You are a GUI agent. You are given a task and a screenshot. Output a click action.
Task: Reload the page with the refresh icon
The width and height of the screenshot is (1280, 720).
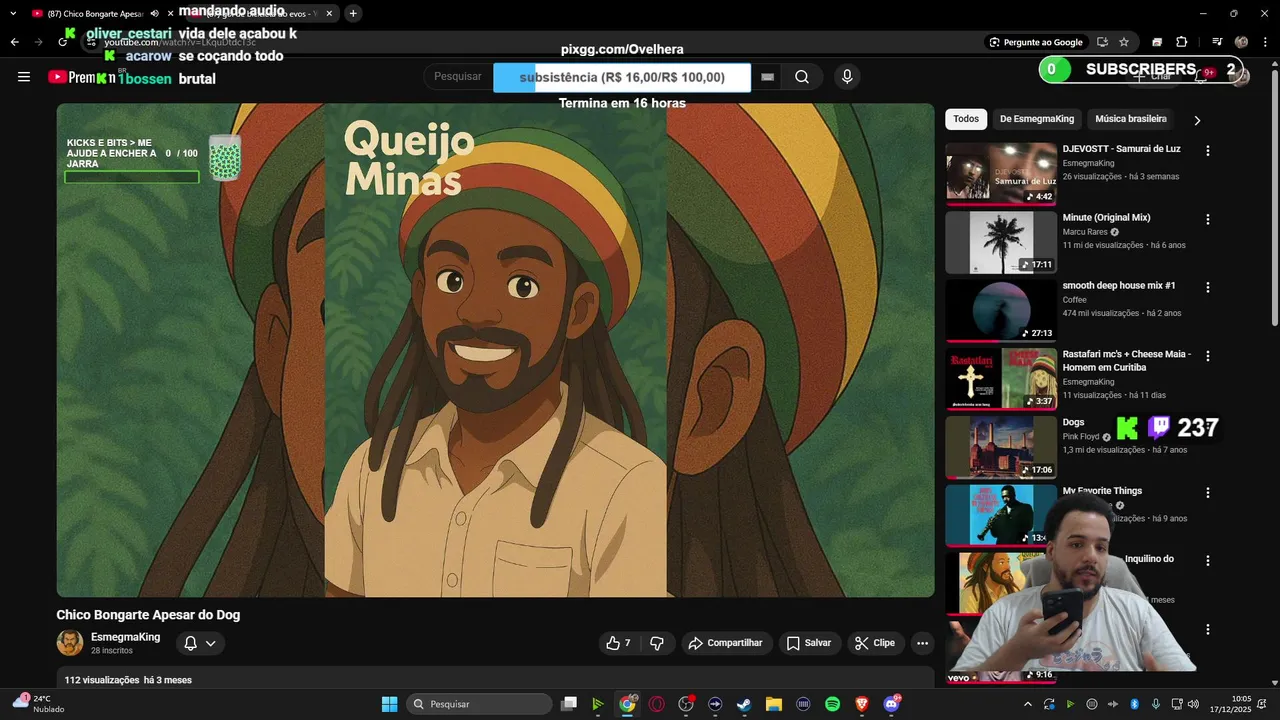tap(62, 42)
